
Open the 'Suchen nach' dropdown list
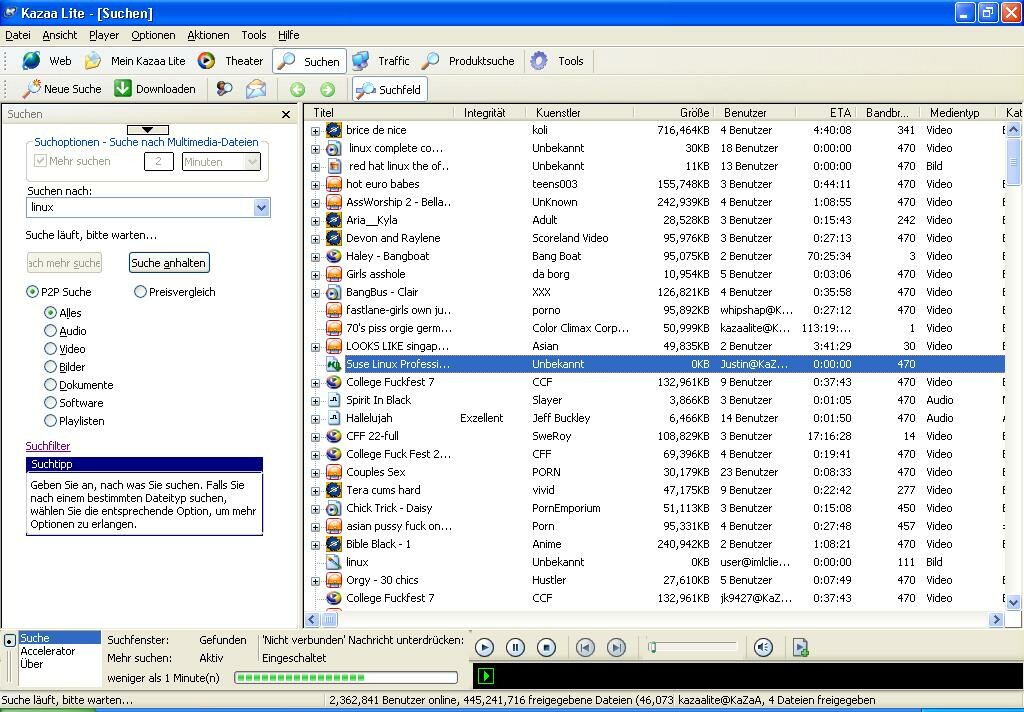point(260,207)
